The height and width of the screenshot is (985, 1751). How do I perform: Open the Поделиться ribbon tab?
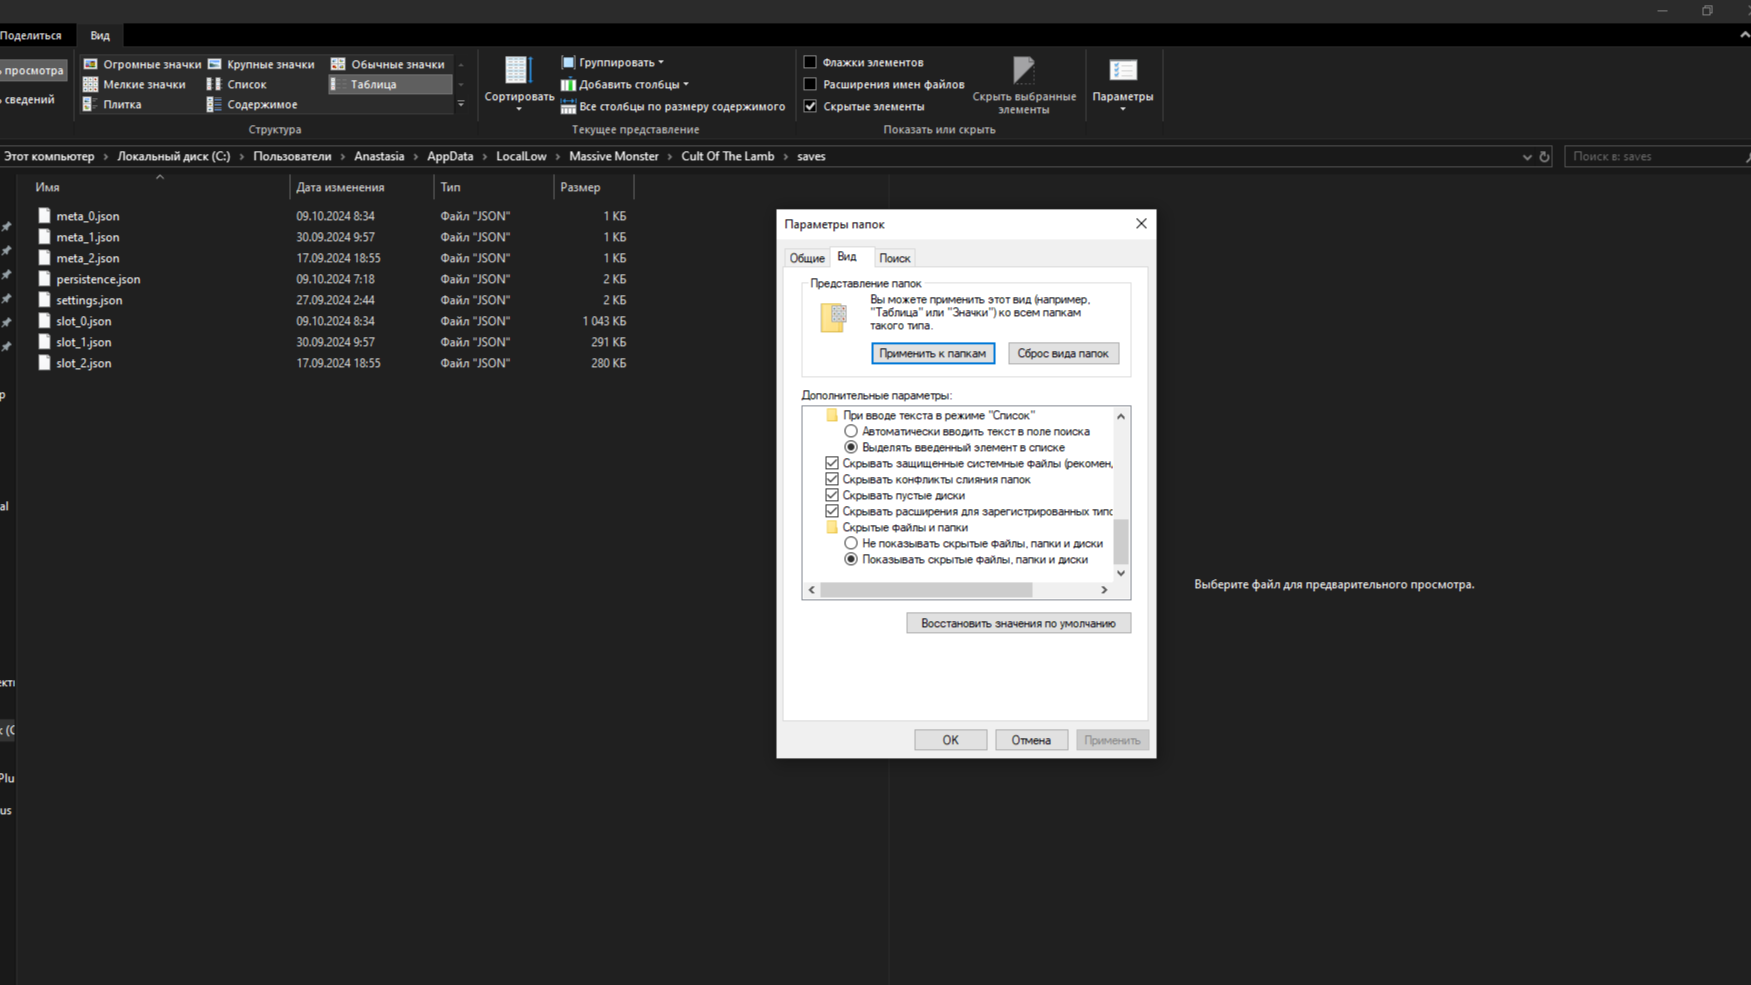click(x=30, y=36)
